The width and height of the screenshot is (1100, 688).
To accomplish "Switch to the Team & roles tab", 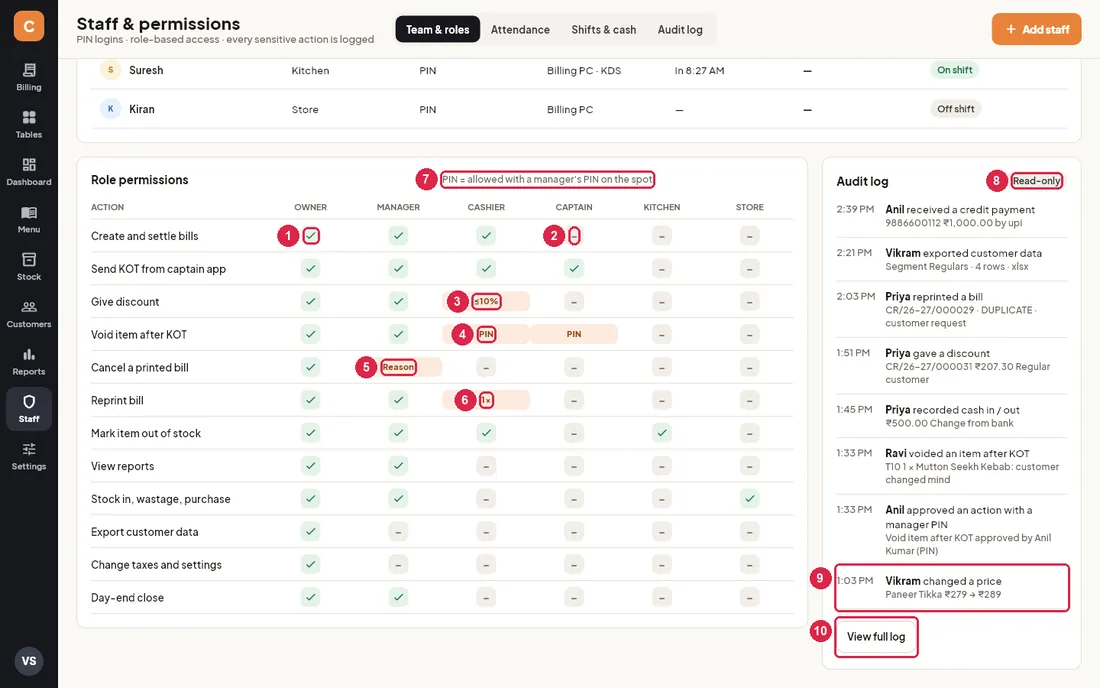I will click(438, 29).
